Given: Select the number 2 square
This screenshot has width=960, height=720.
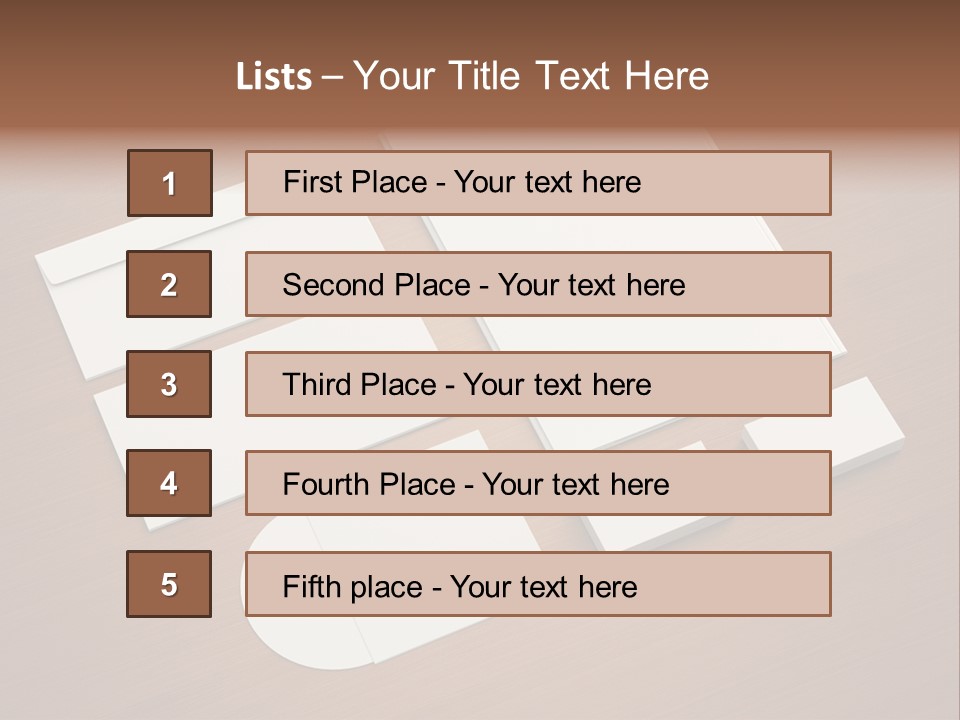Looking at the screenshot, I should click(169, 284).
